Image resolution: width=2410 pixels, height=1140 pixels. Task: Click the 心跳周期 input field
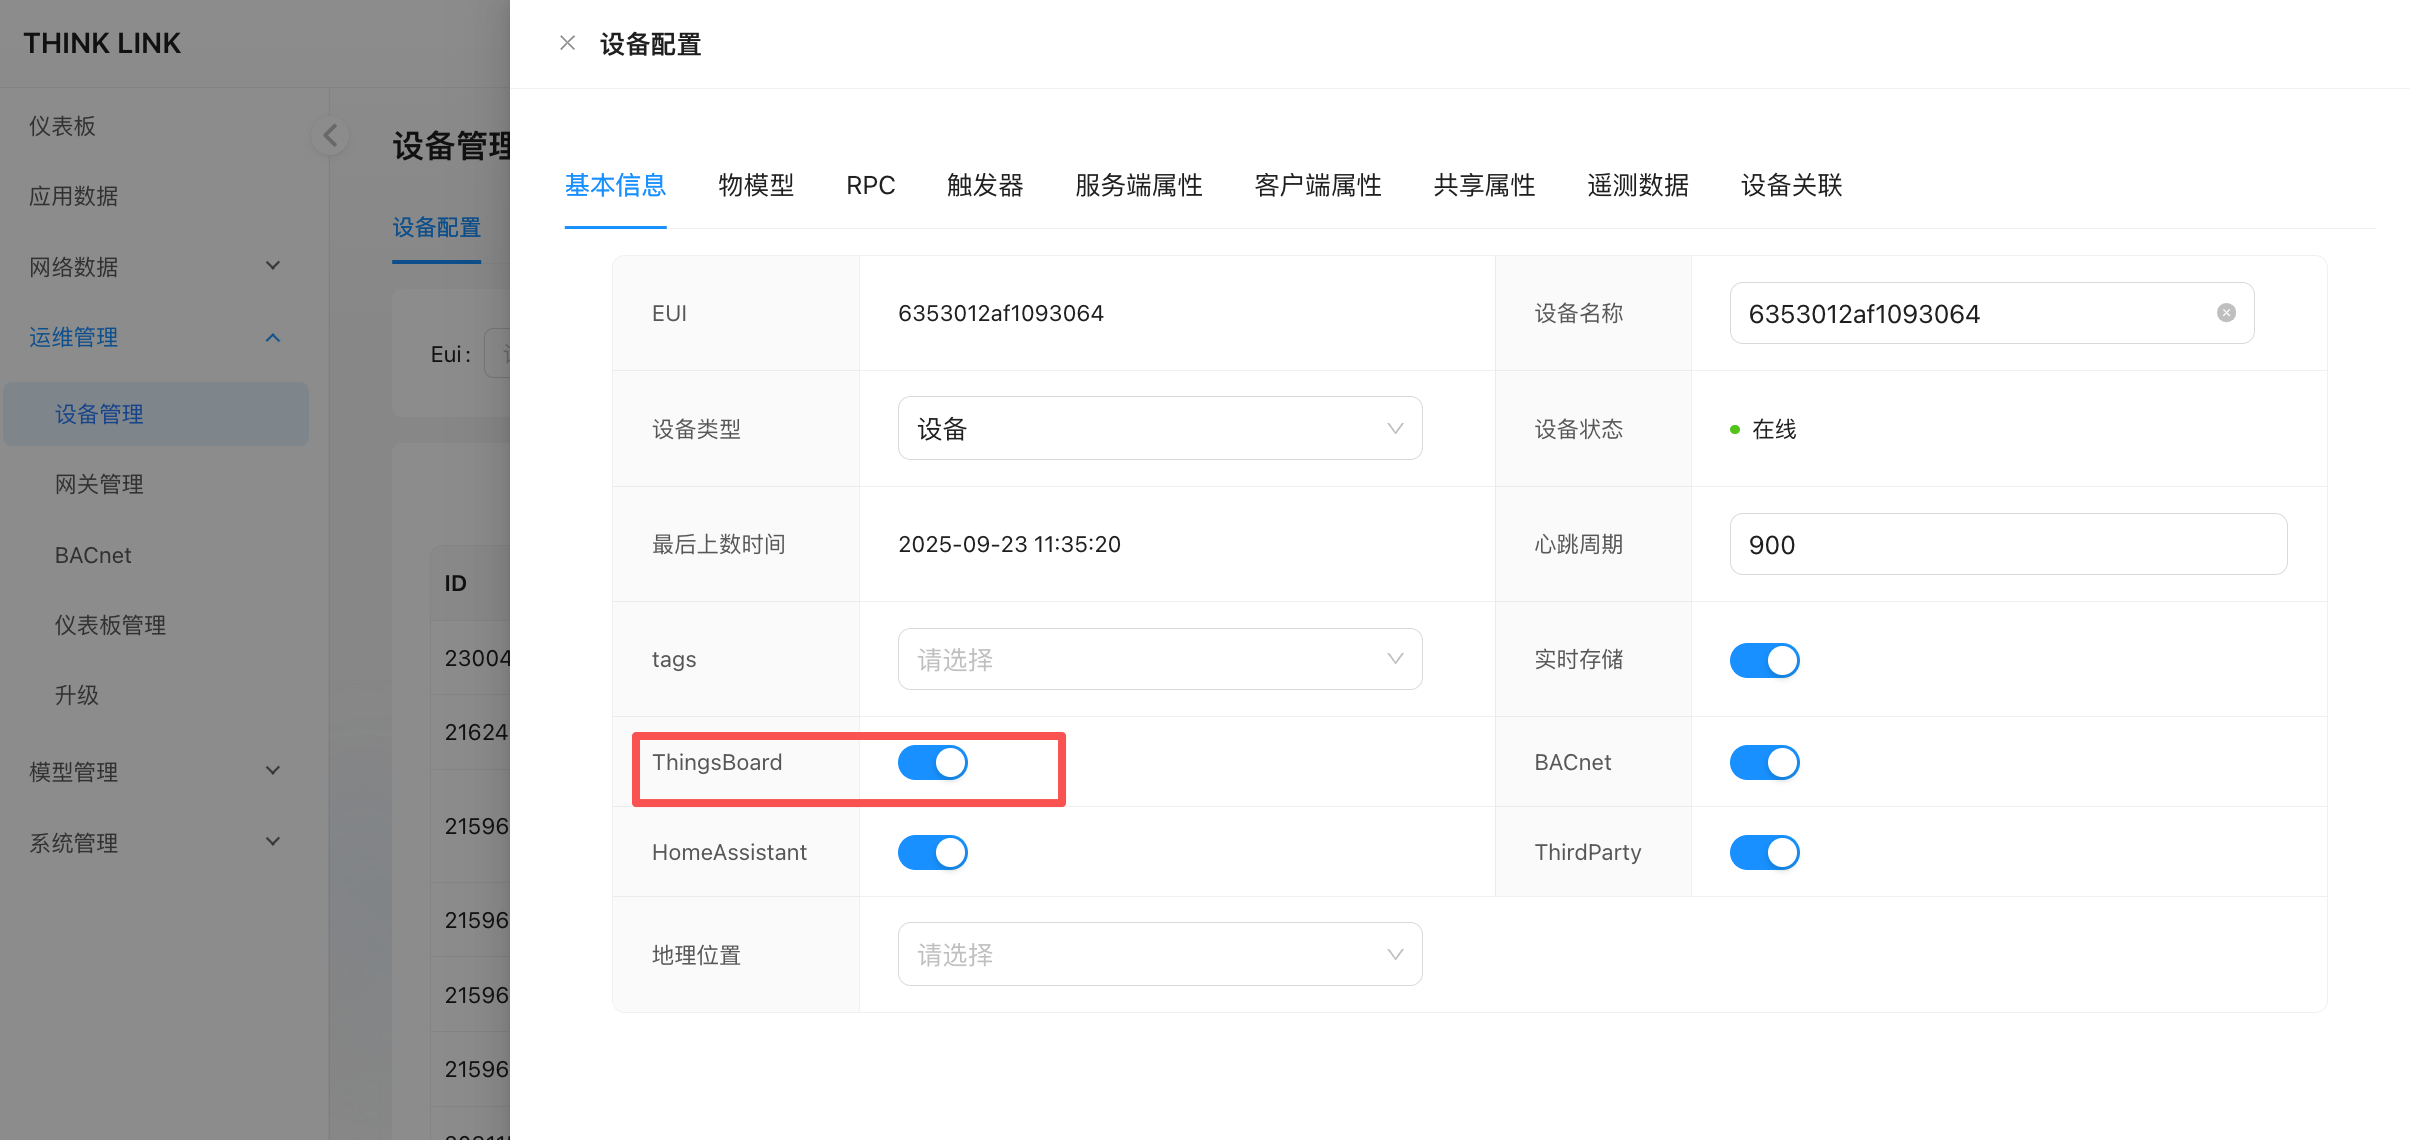[x=2007, y=545]
